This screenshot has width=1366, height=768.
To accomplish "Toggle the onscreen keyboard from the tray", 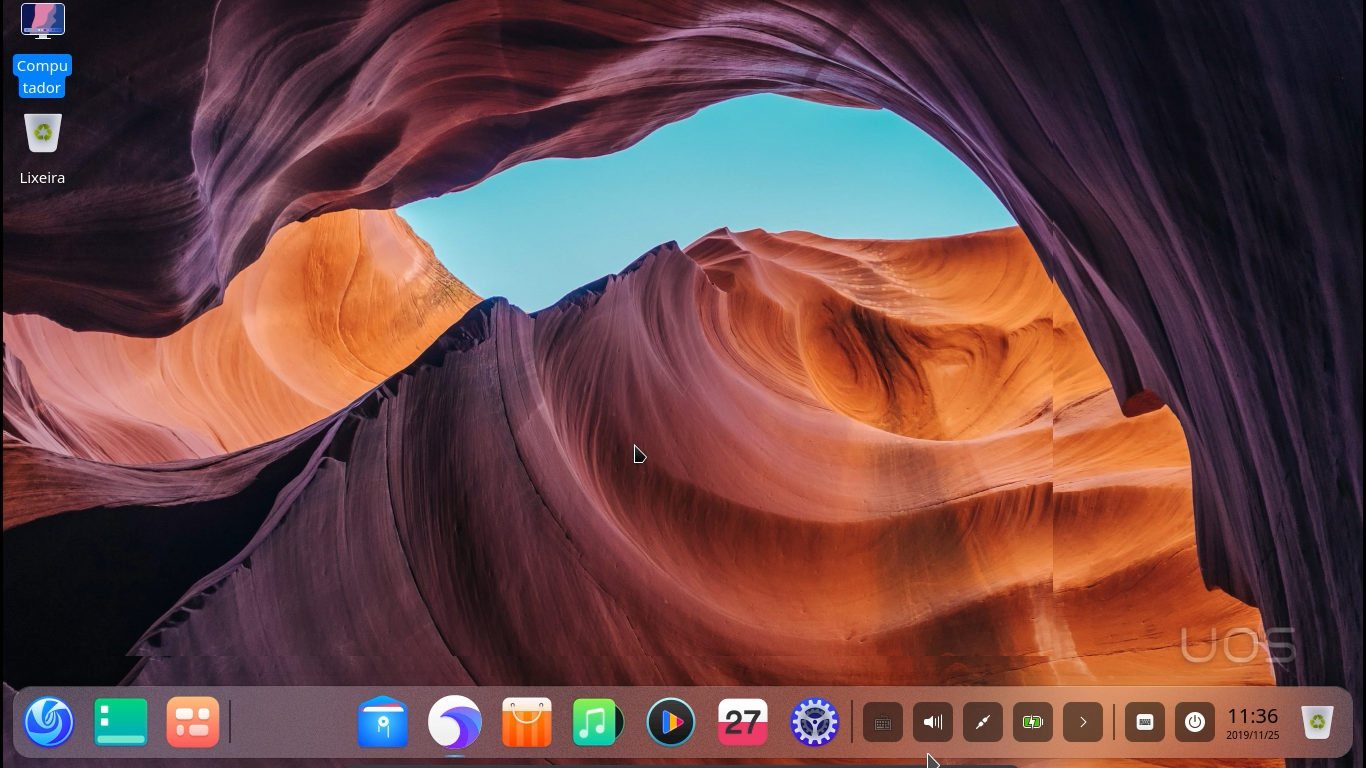I will pos(1145,722).
